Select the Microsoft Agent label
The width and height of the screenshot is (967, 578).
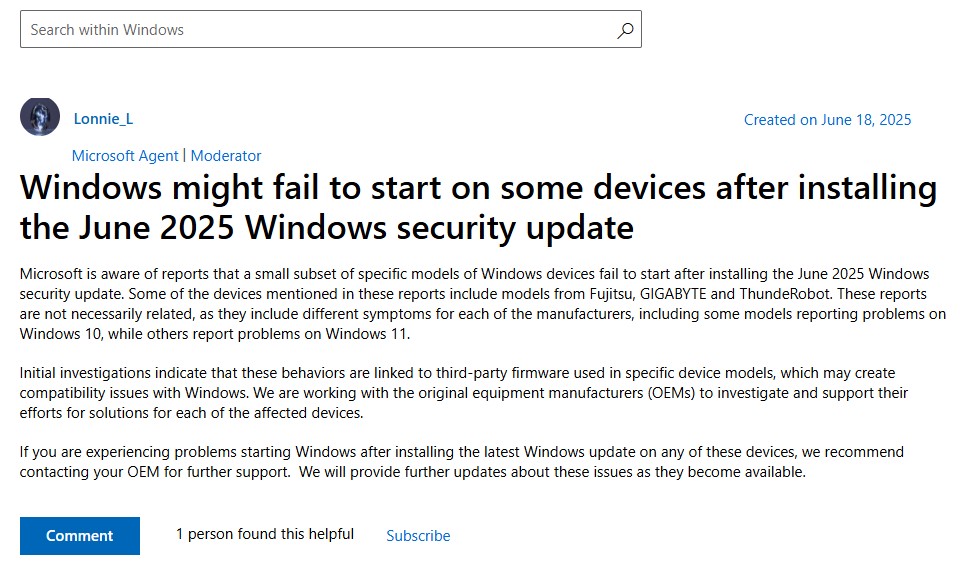(125, 156)
